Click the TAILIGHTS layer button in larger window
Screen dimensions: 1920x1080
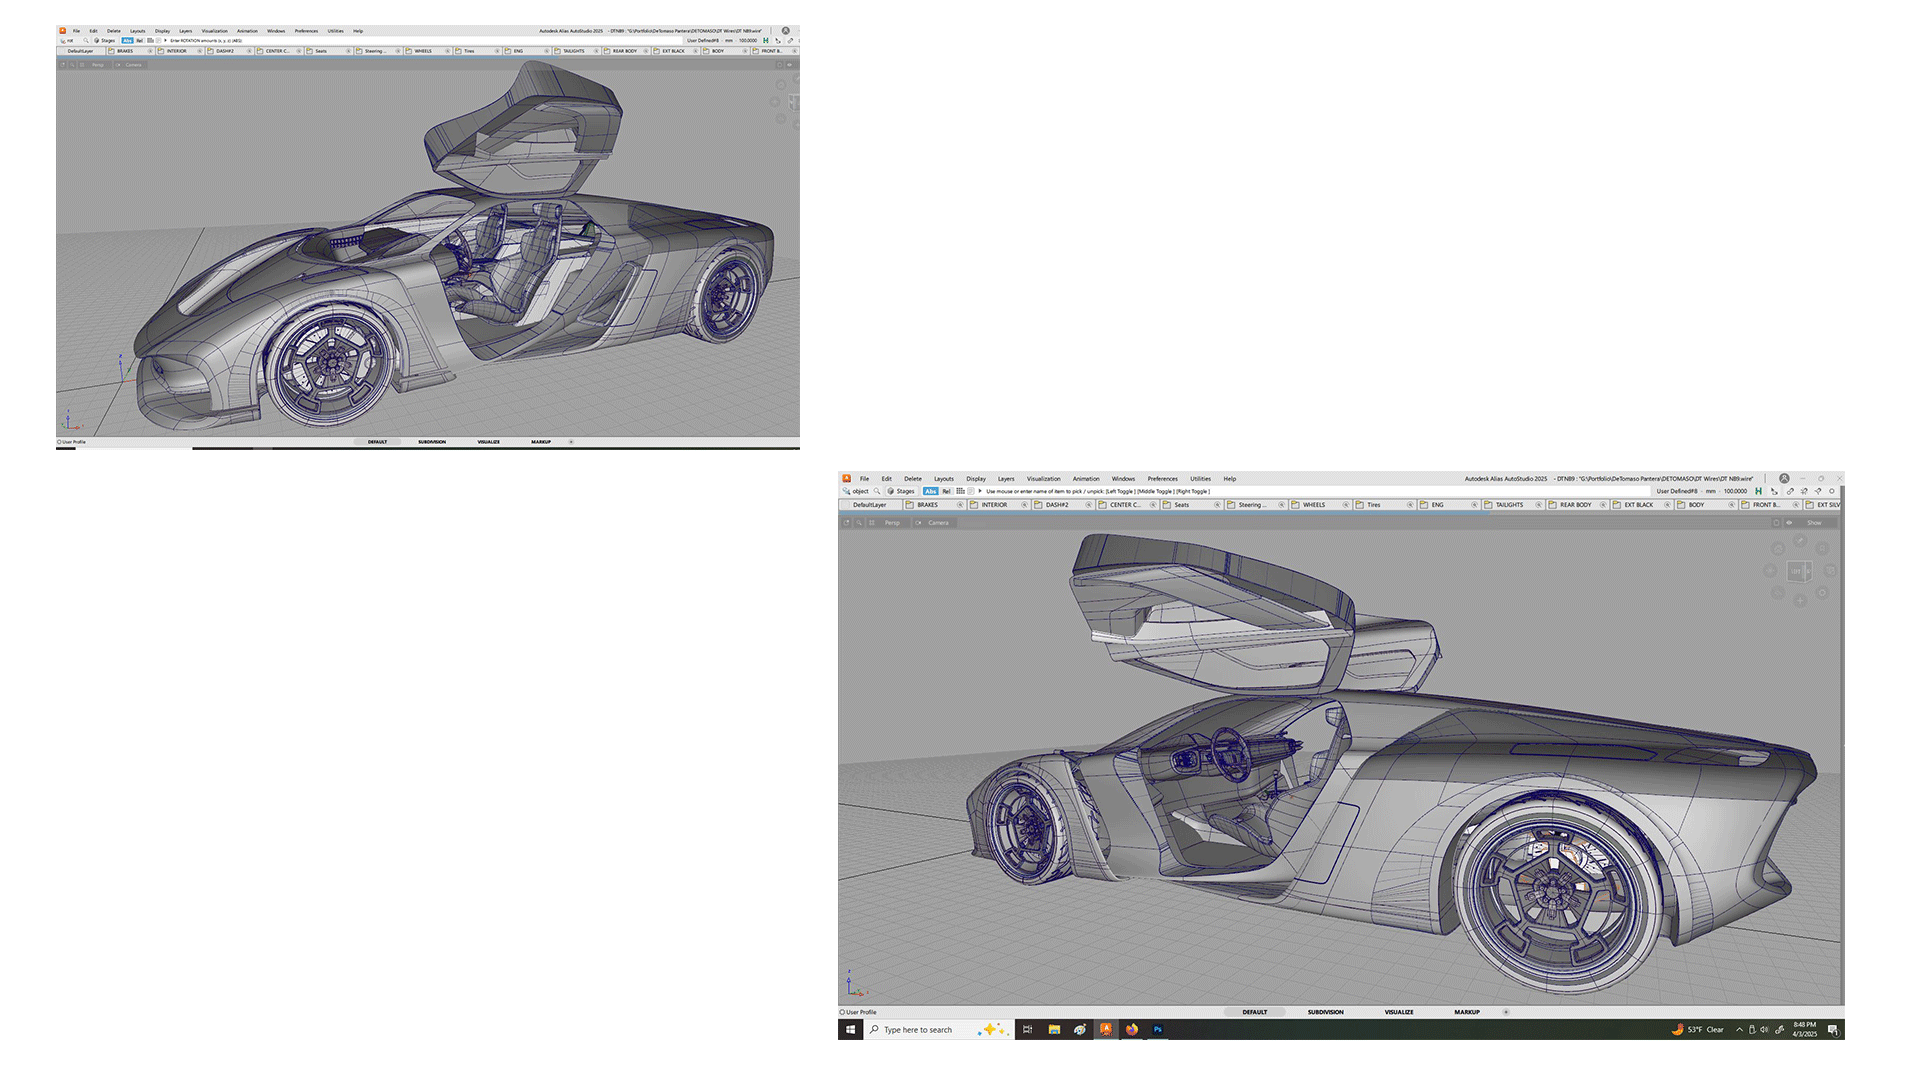[1509, 505]
